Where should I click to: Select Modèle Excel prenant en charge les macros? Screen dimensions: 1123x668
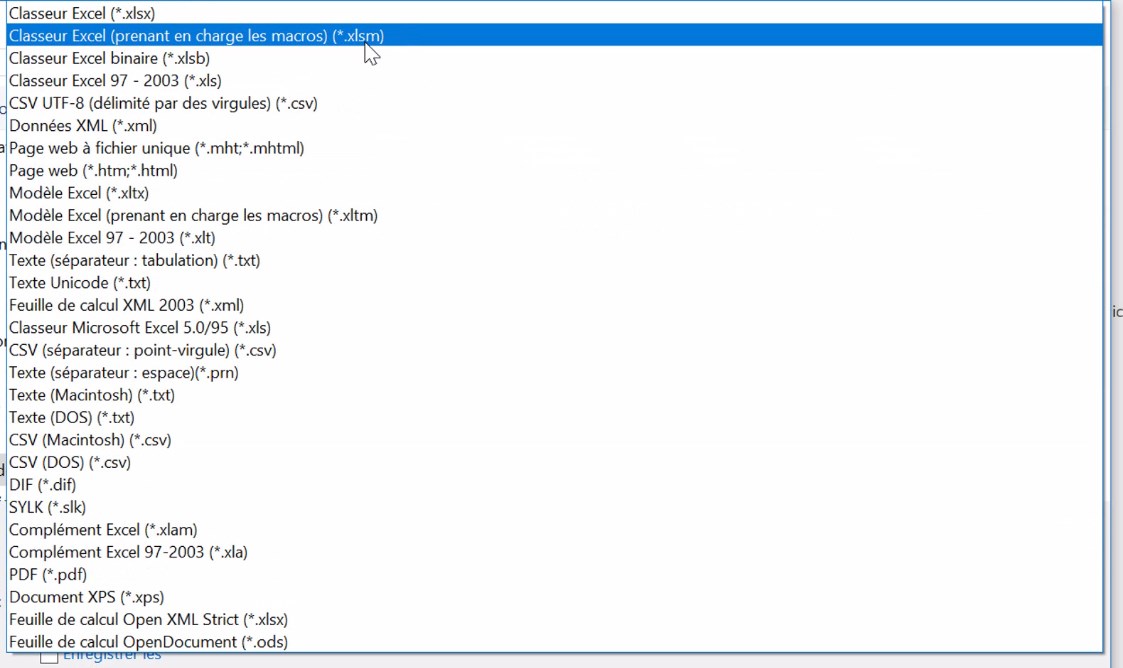coord(193,215)
